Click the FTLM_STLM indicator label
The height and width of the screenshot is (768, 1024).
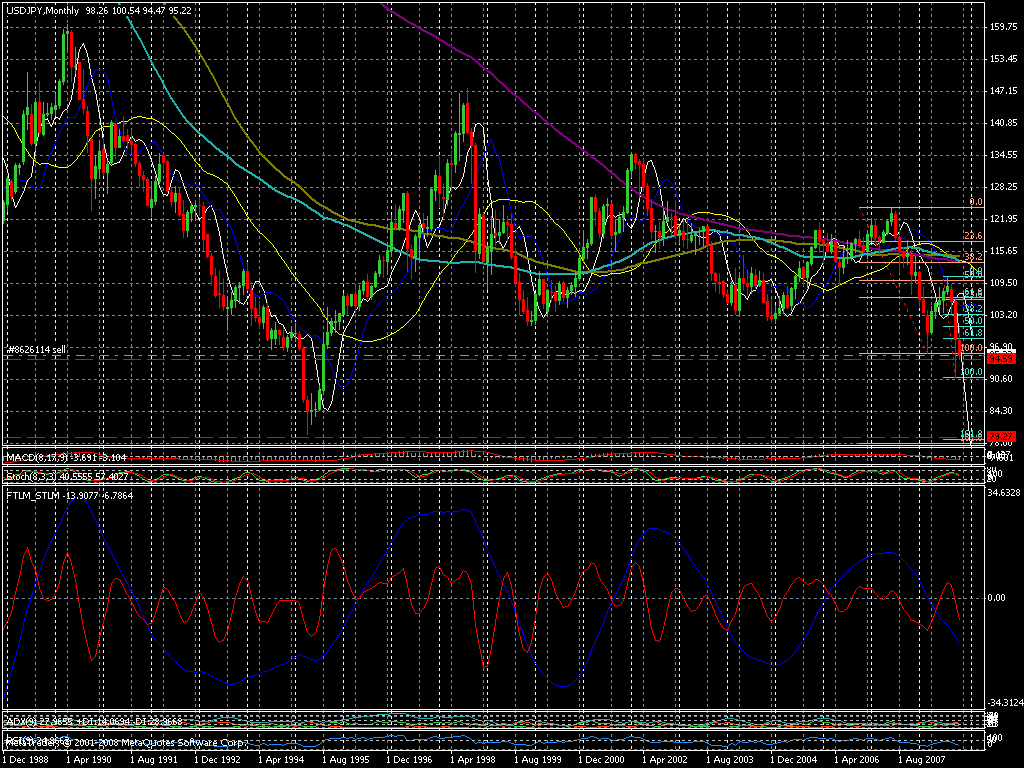point(33,496)
